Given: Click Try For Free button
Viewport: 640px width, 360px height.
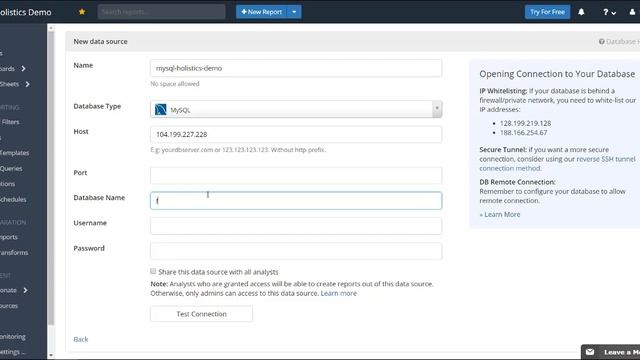Looking at the screenshot, I should pyautogui.click(x=547, y=12).
